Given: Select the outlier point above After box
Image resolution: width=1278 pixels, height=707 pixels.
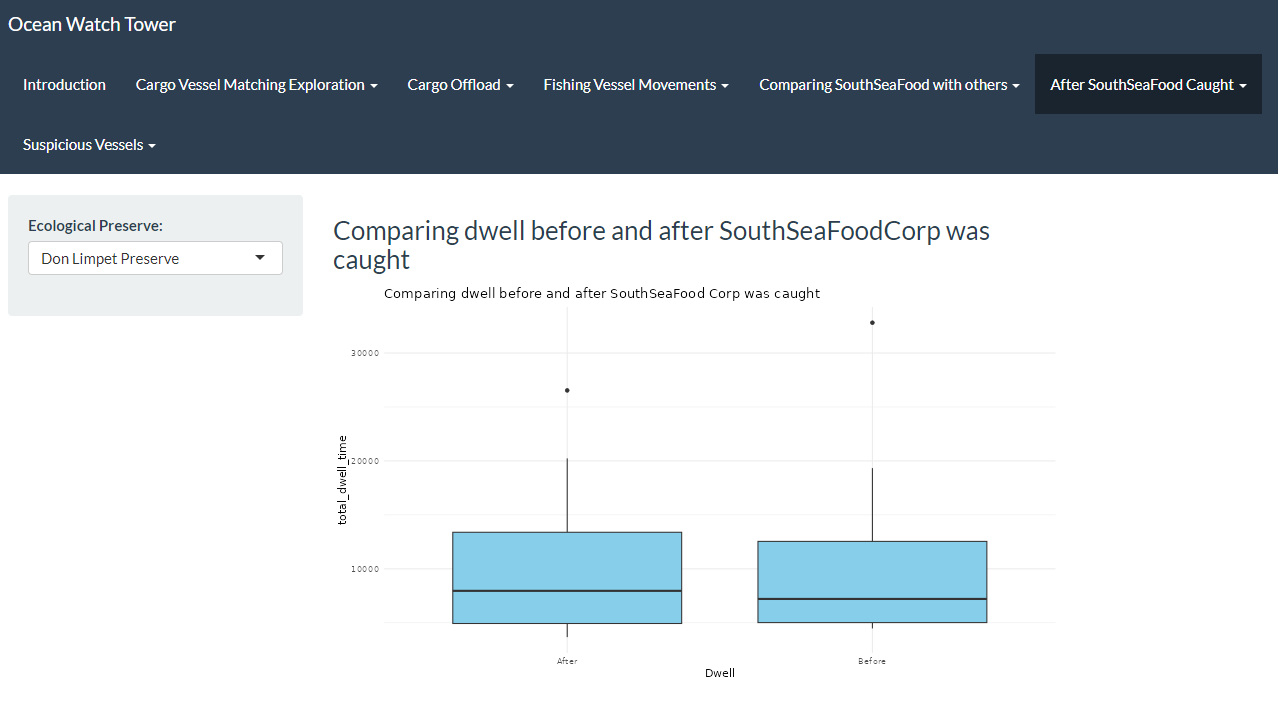Looking at the screenshot, I should 567,390.
